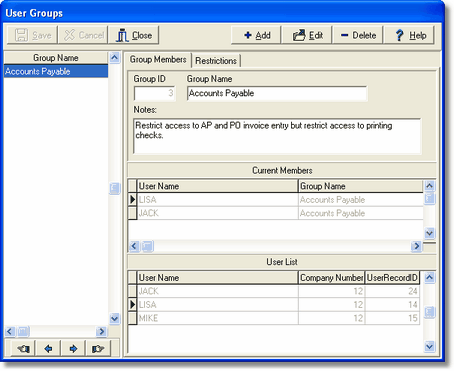Click UserRecordID column header

point(392,278)
